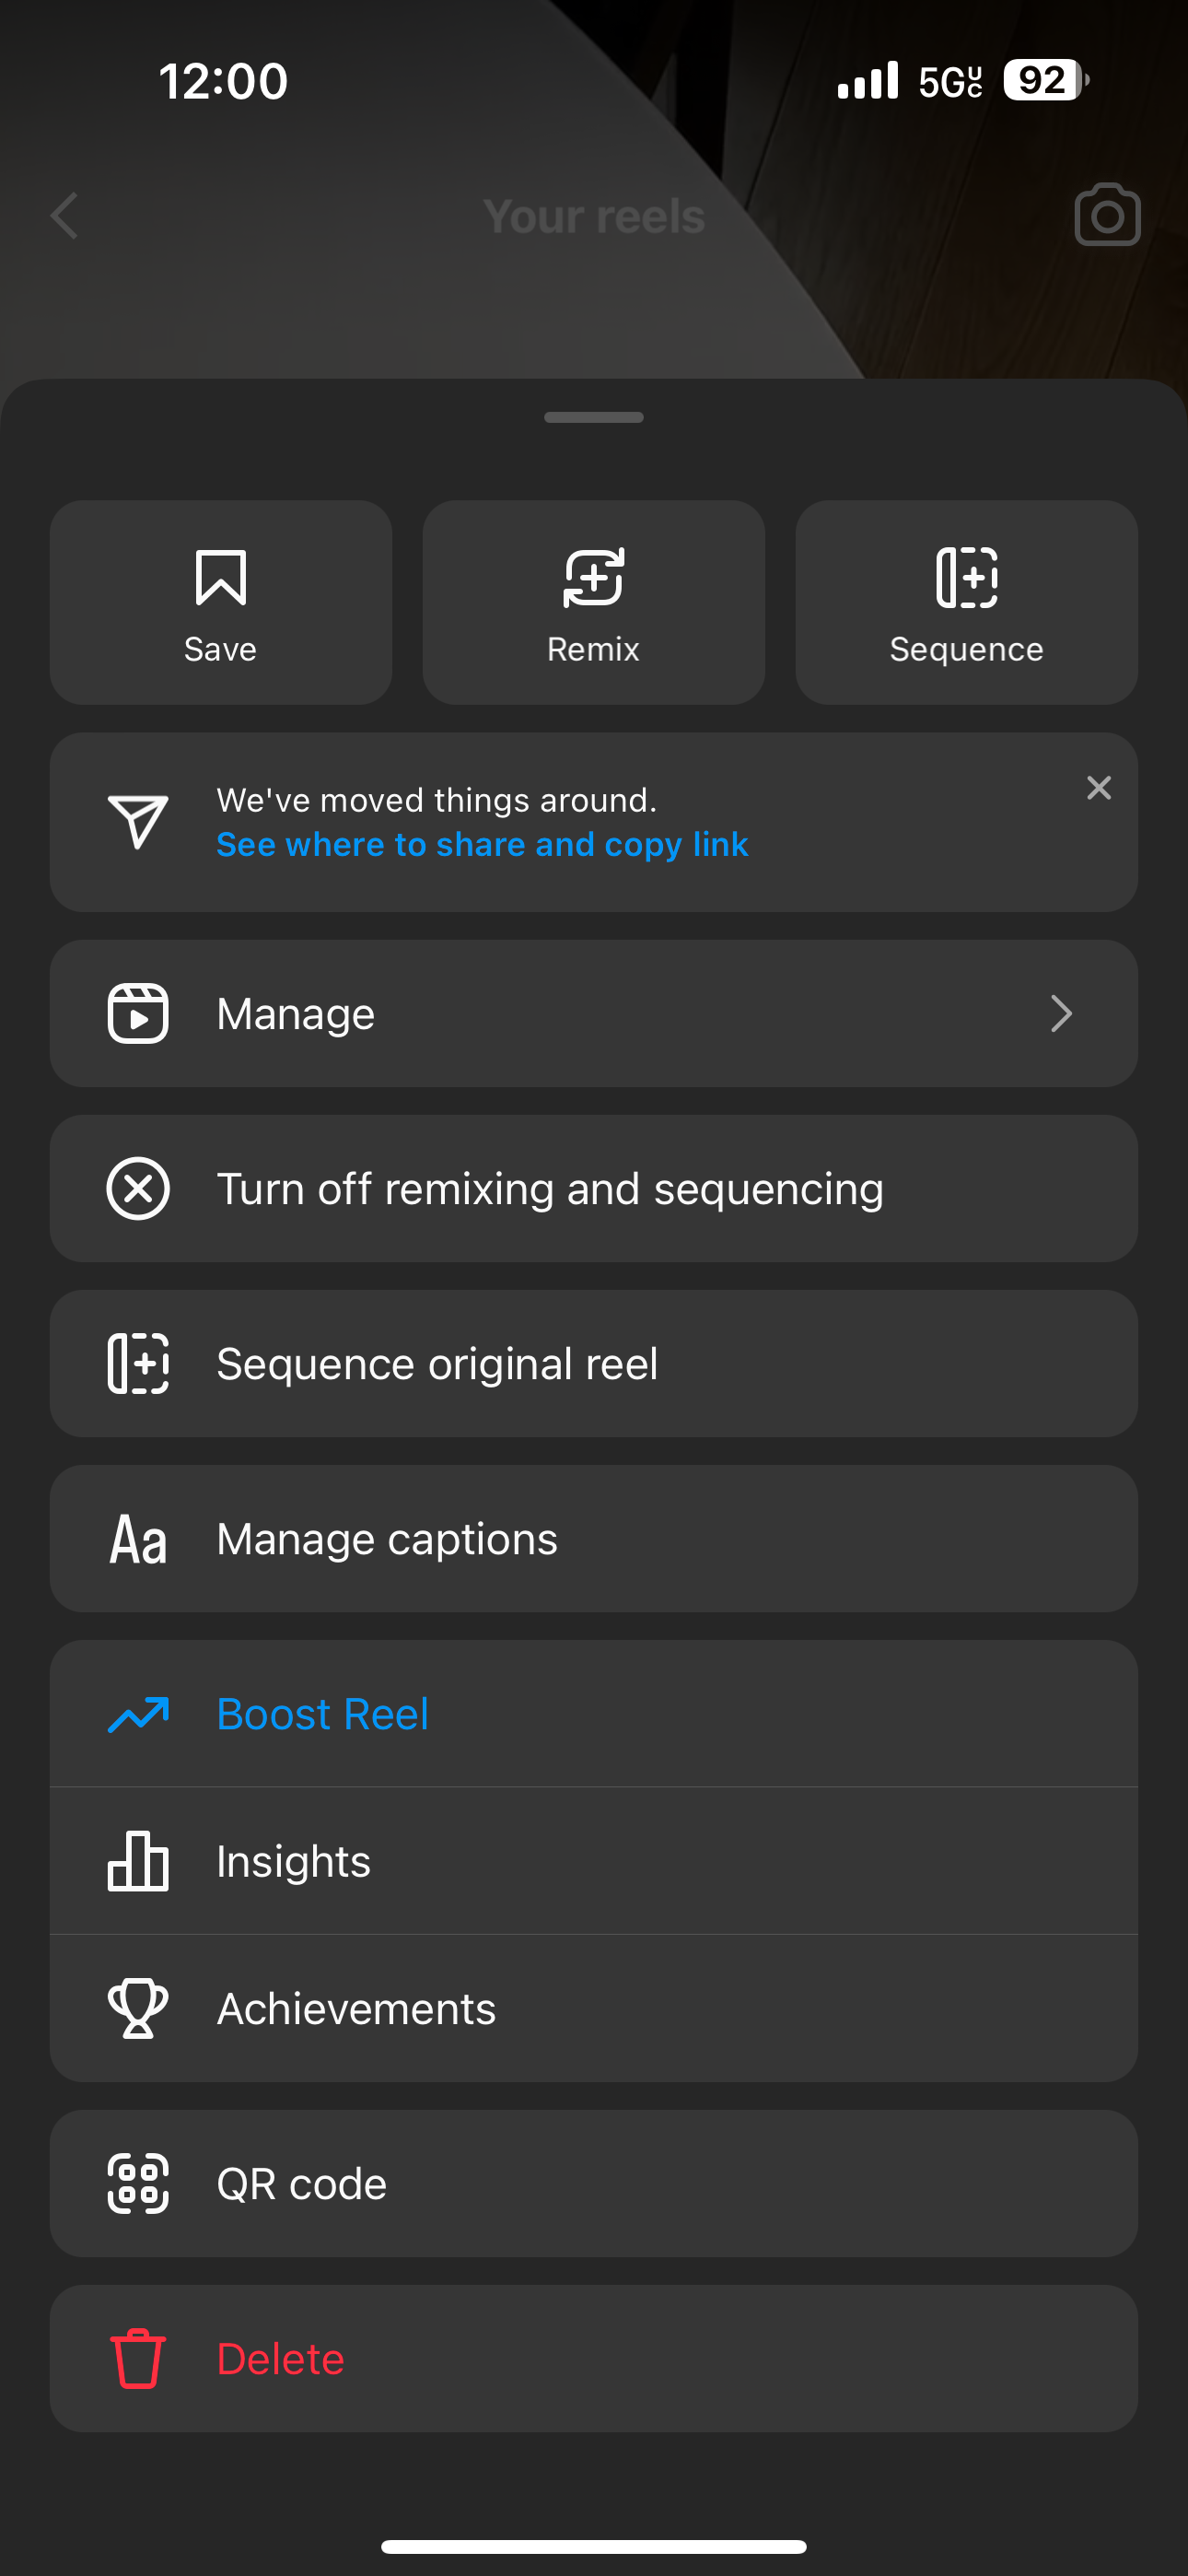Tap the paper plane share icon
The height and width of the screenshot is (2576, 1188).
(138, 822)
